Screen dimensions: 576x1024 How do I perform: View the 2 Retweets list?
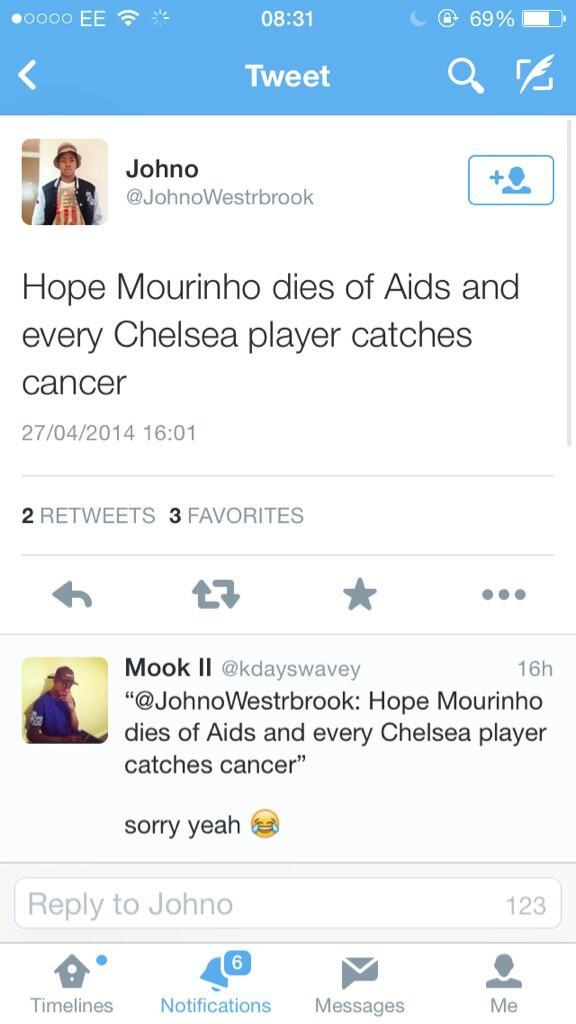[88, 515]
